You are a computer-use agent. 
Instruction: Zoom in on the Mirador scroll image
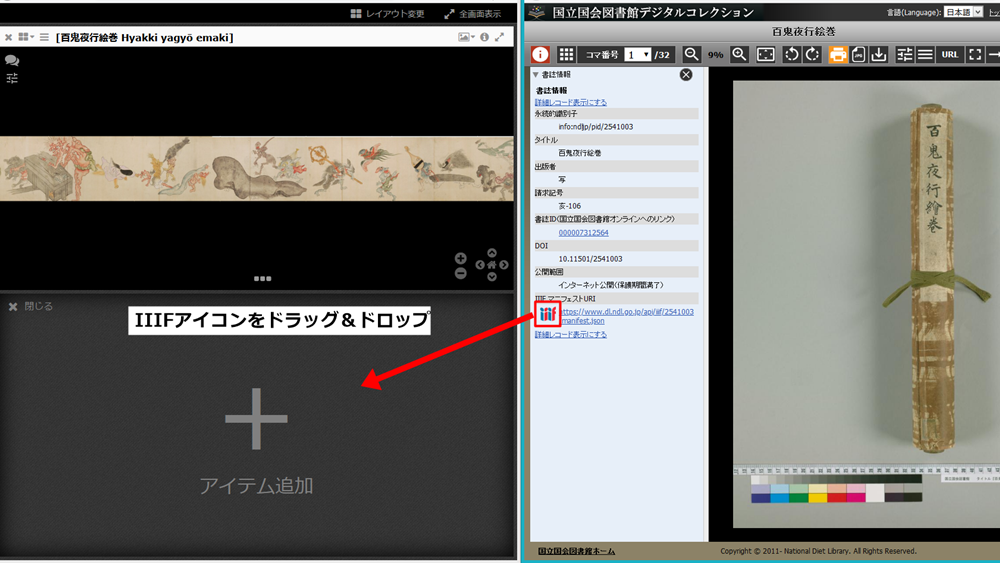click(x=460, y=258)
